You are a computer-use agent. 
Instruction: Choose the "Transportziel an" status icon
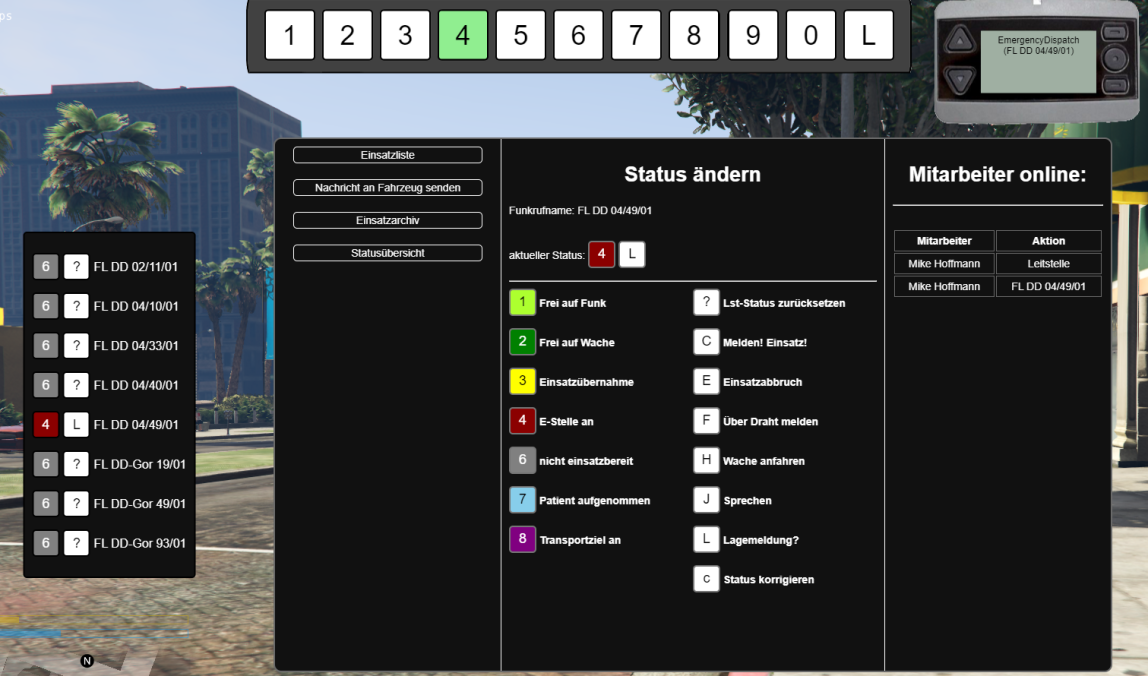[x=521, y=539]
